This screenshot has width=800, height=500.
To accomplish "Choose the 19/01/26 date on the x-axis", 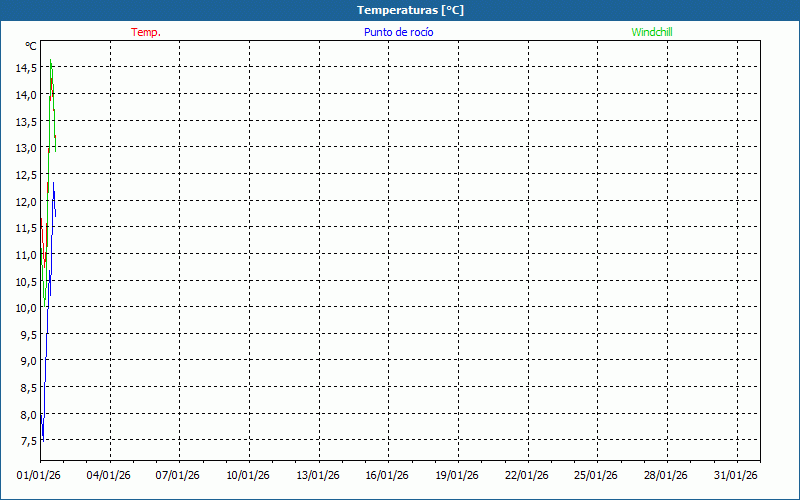I will (457, 475).
